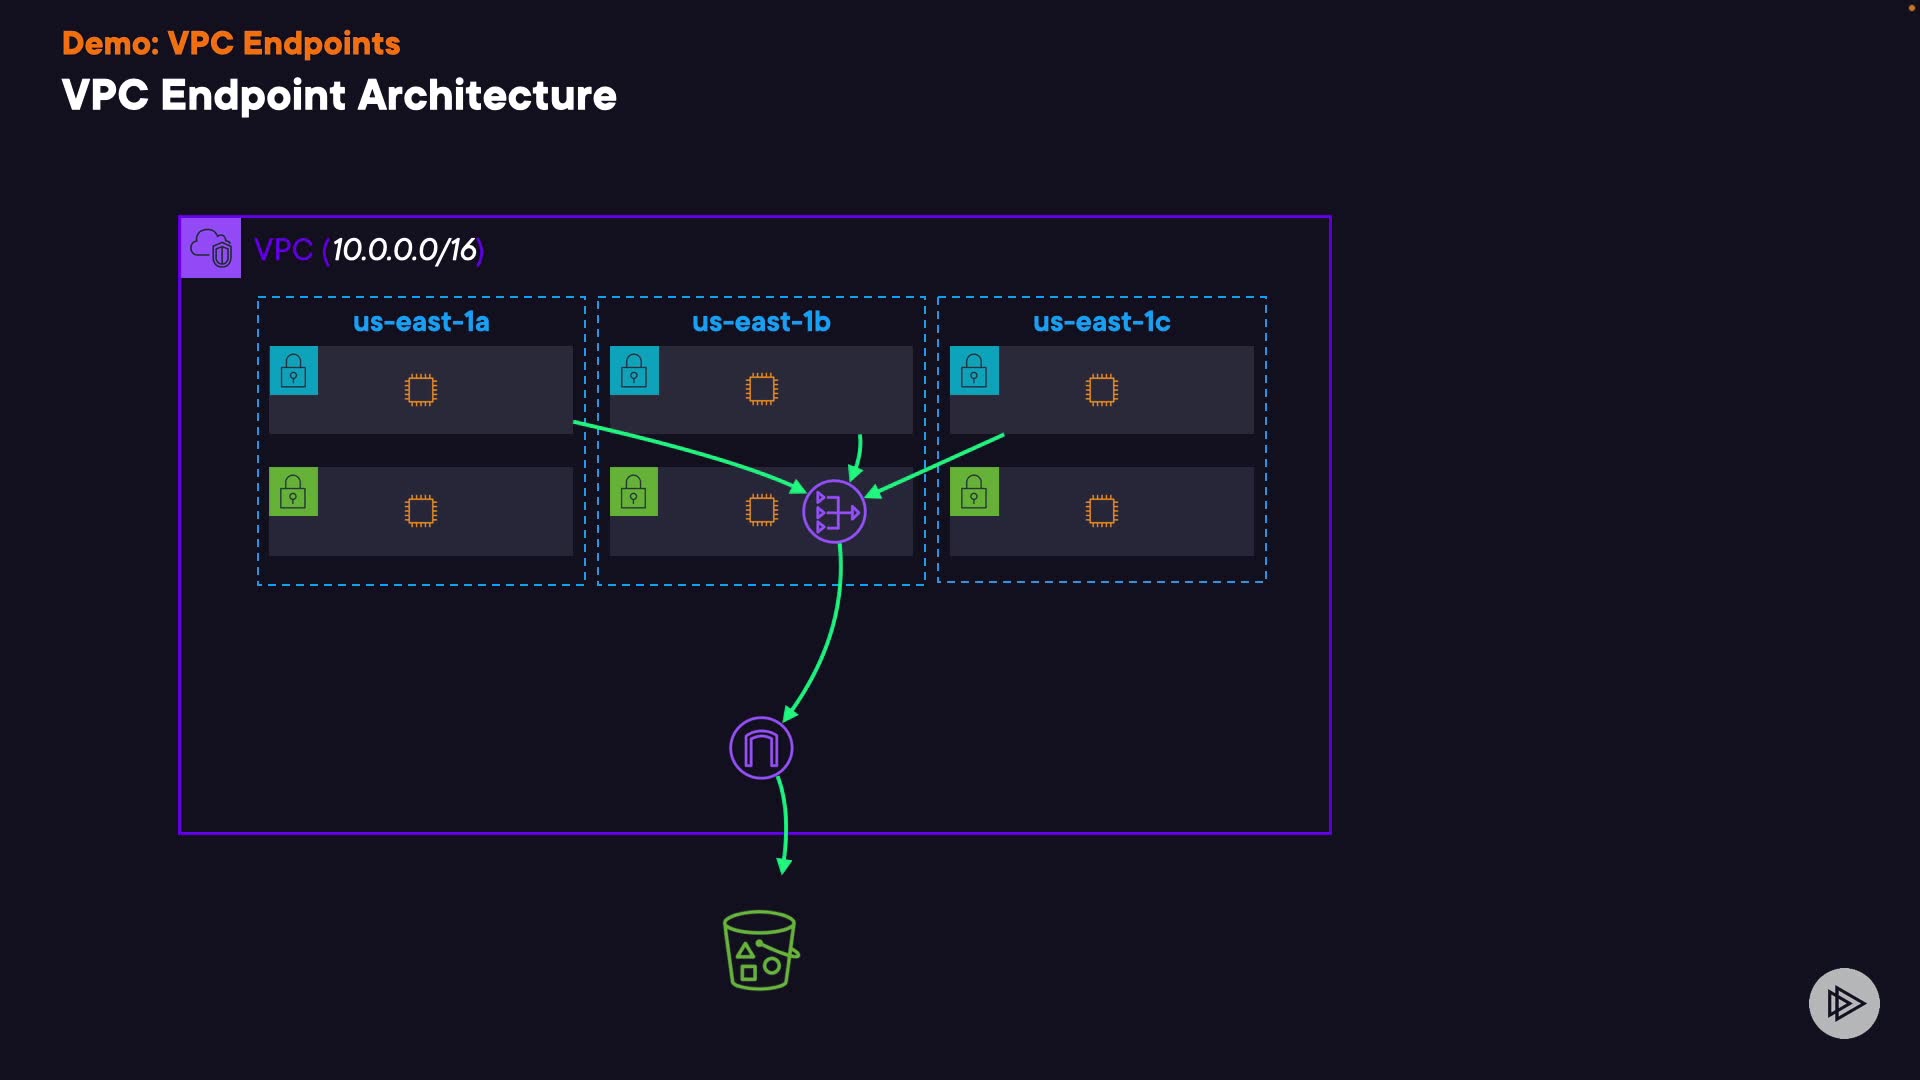Click the green lock icon in us-east-1c
The width and height of the screenshot is (1920, 1080).
(x=974, y=492)
